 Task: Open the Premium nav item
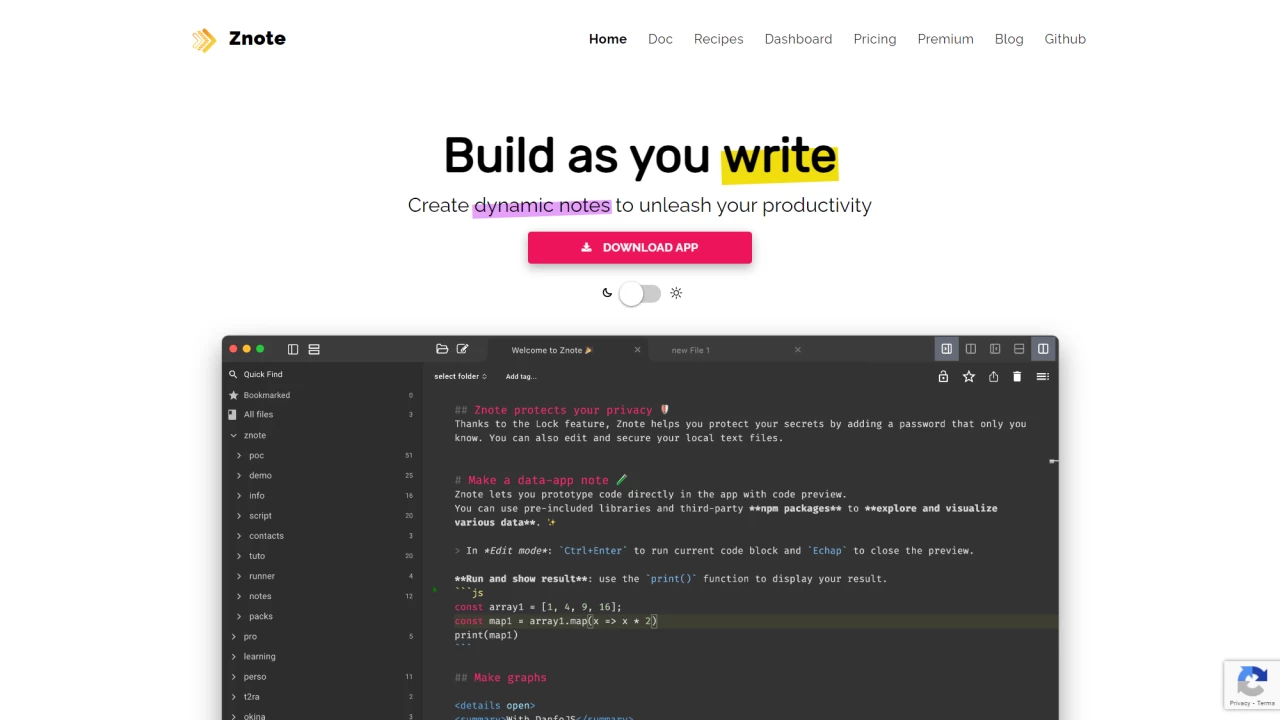coord(946,39)
